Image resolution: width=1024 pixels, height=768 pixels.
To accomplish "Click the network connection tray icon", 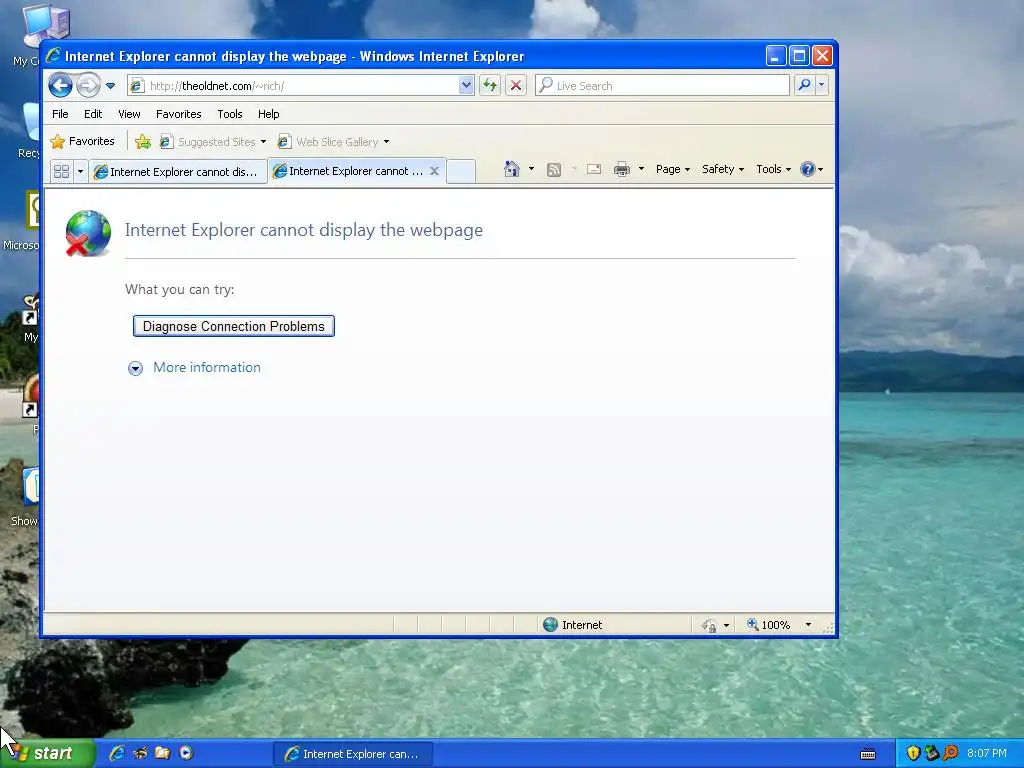I will 932,753.
